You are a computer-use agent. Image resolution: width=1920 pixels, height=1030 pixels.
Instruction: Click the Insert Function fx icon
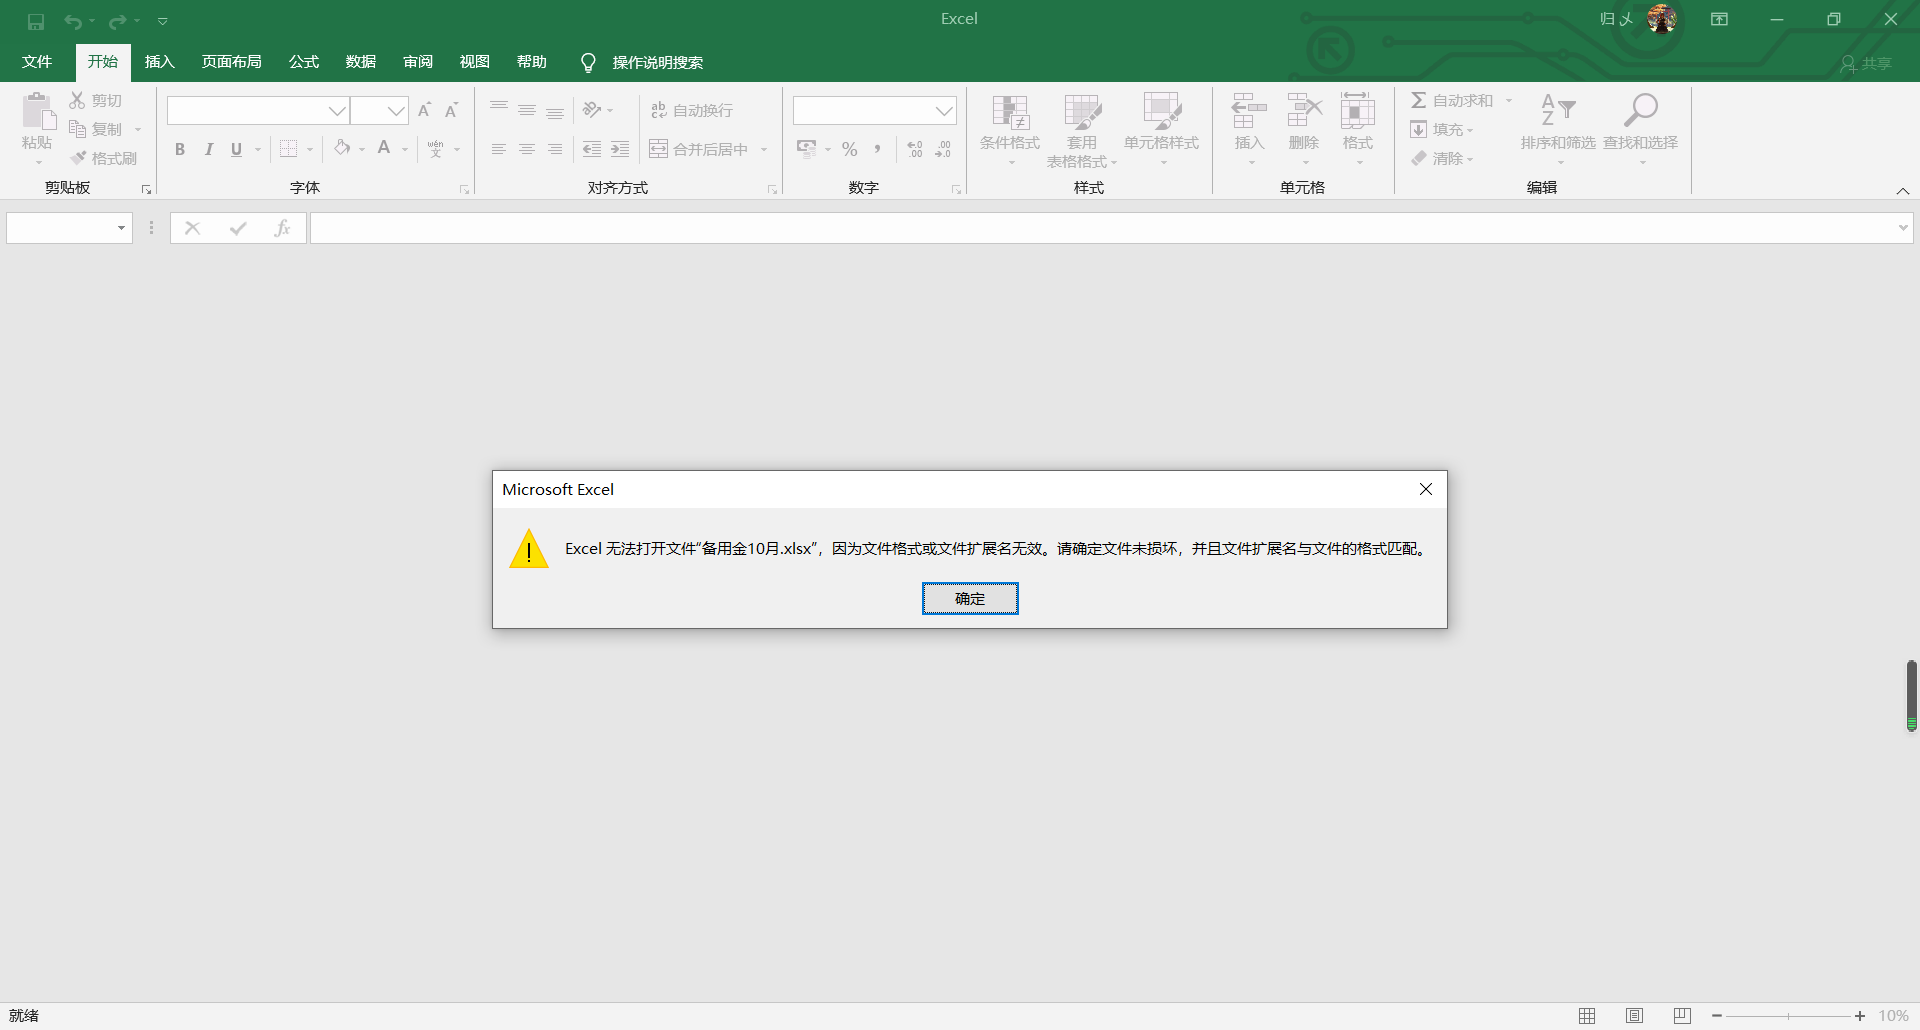[283, 228]
